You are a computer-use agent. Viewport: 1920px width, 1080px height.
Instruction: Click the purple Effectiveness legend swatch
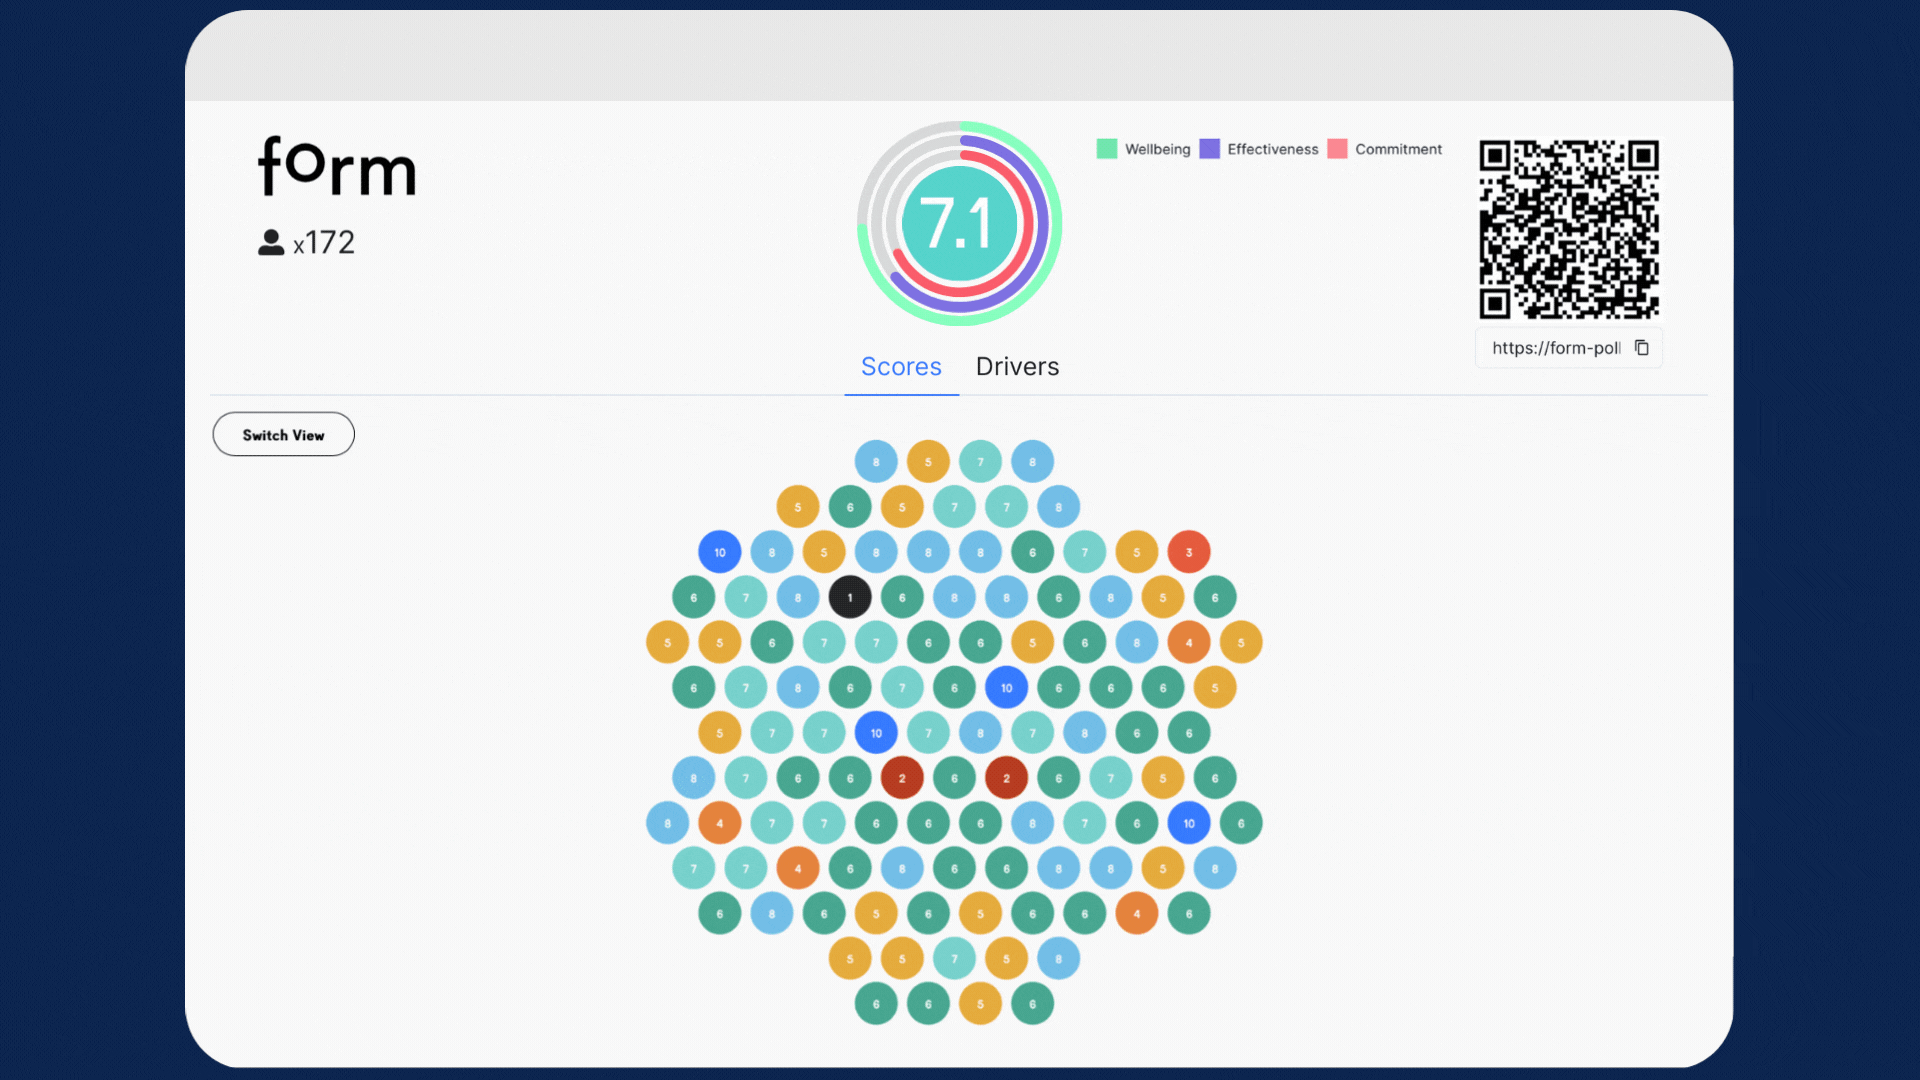(x=1209, y=149)
